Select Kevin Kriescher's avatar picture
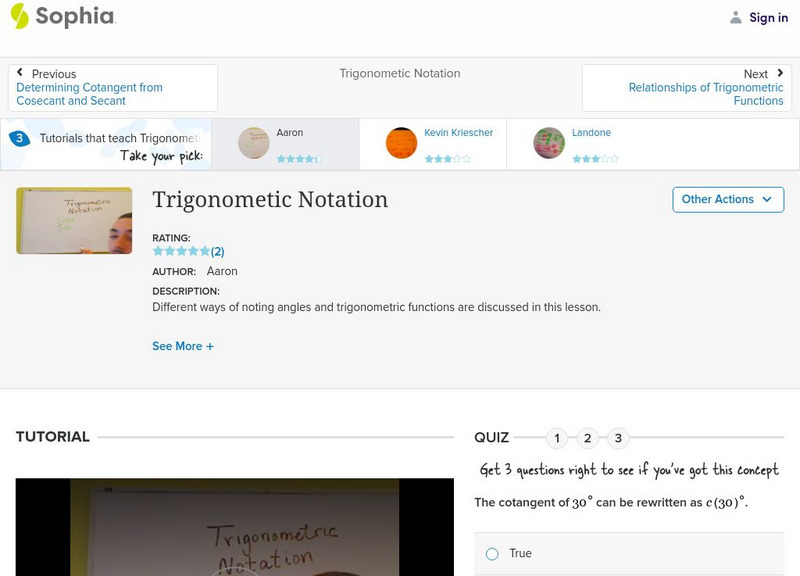This screenshot has height=576, width=800. click(399, 142)
